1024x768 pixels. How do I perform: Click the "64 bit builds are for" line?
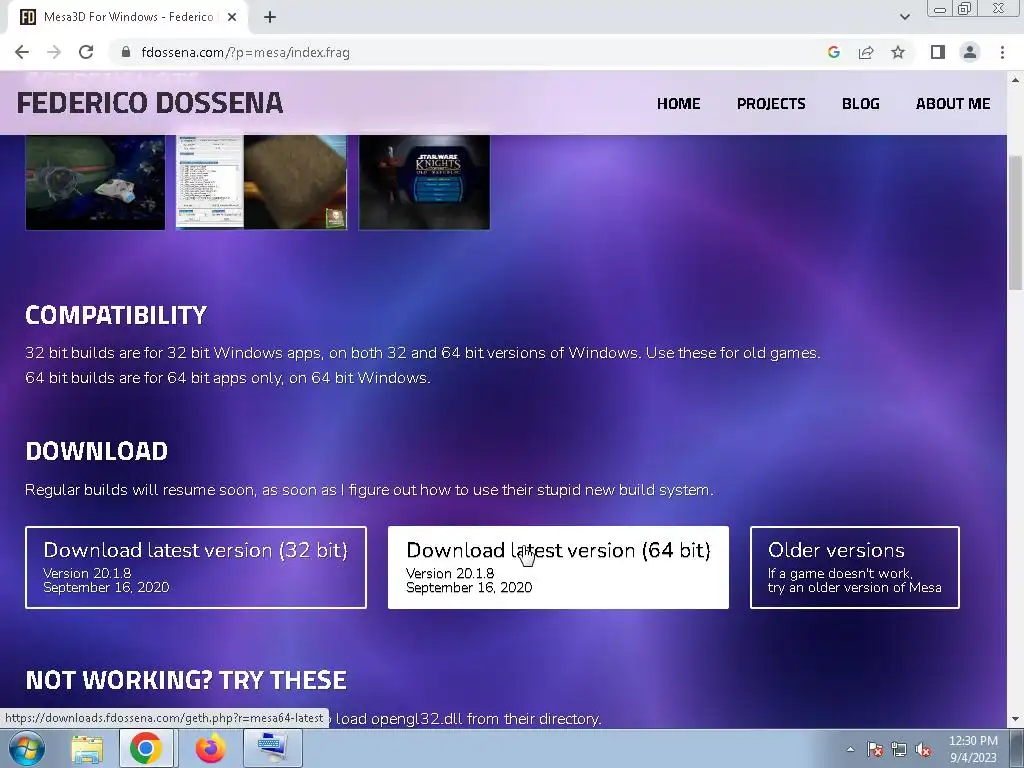[228, 377]
